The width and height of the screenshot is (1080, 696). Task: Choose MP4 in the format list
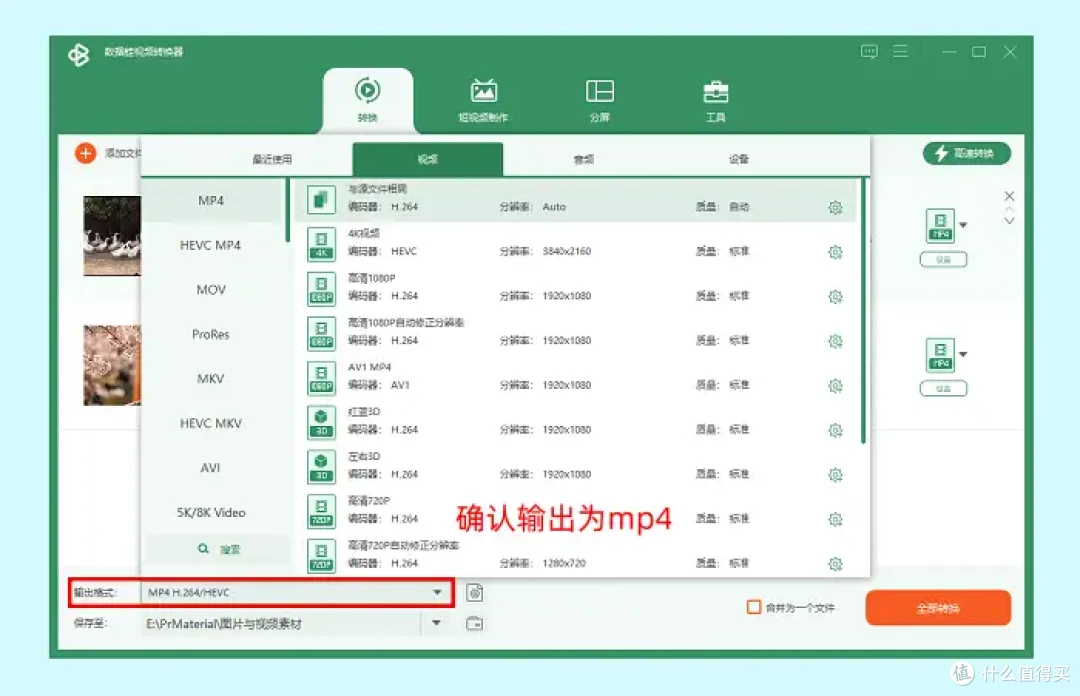click(211, 201)
